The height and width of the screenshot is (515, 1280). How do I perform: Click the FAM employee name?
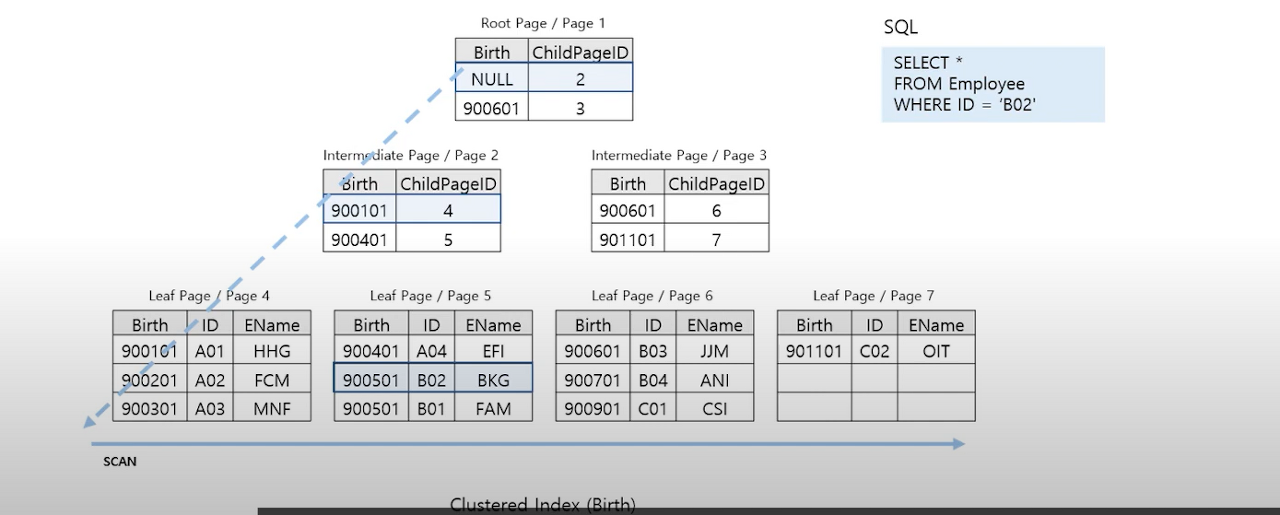click(493, 408)
